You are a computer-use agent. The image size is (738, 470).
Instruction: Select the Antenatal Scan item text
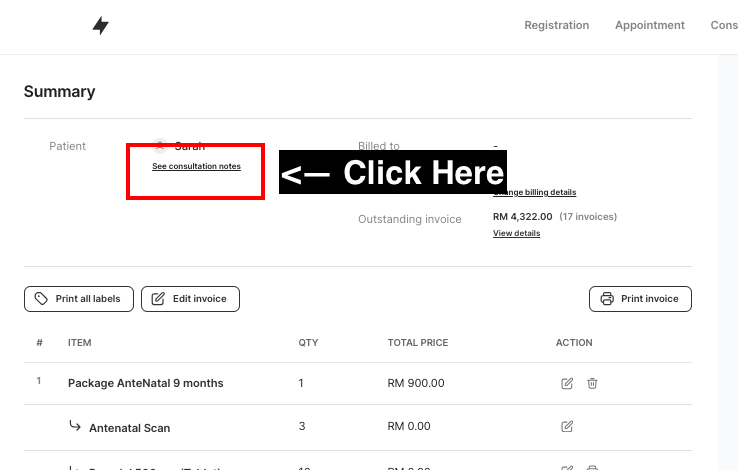(x=129, y=428)
